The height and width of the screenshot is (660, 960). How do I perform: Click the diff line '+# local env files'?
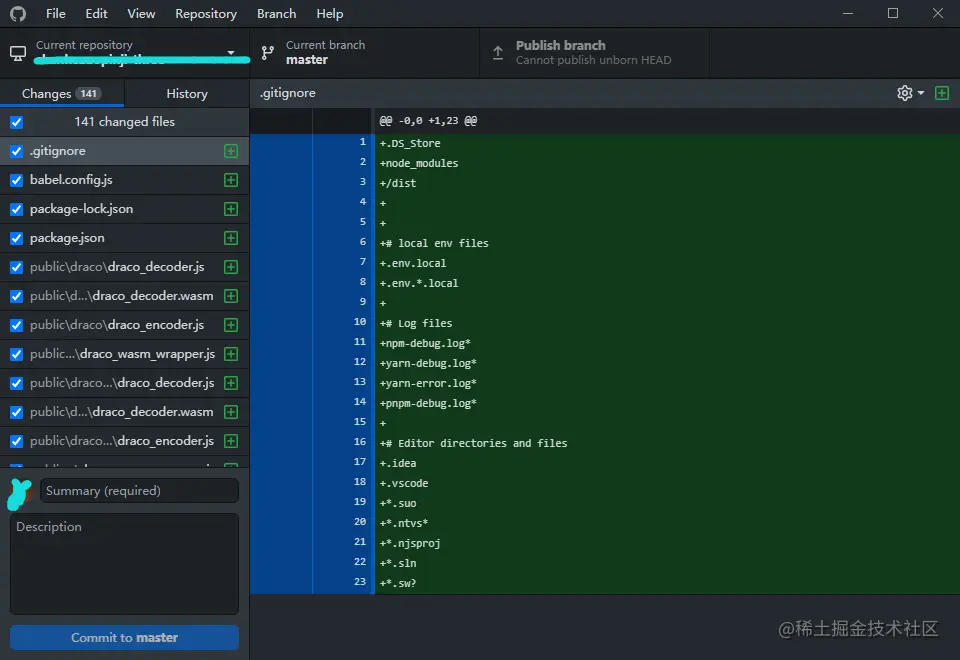coord(434,243)
